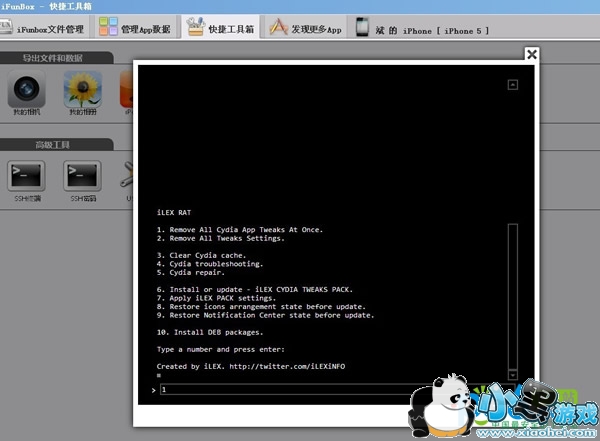Click the small up-arrow box in the terminal's top right
This screenshot has width=600, height=441.
pos(513,85)
